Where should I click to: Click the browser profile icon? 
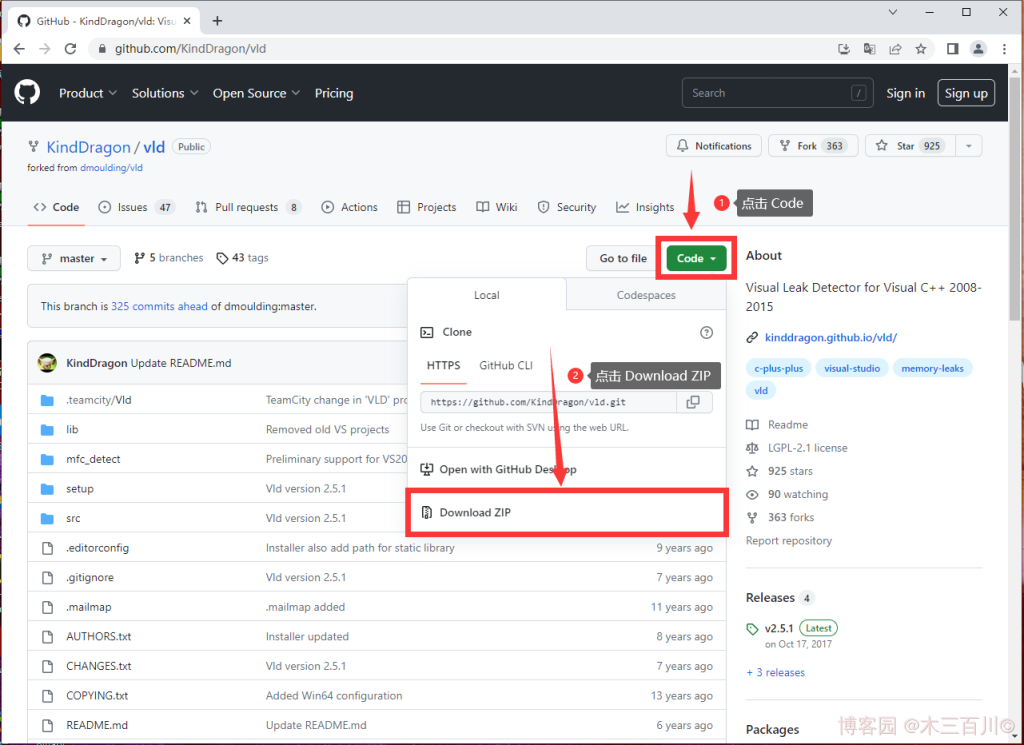(x=978, y=48)
